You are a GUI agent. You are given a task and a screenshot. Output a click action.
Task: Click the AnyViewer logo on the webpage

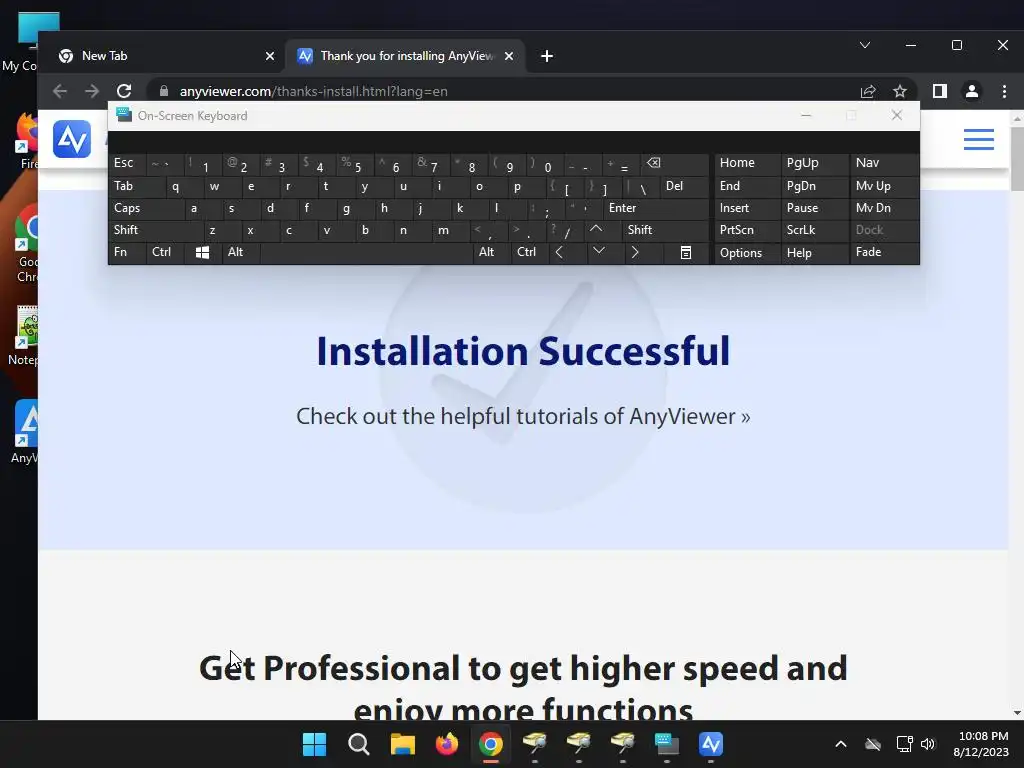72,139
